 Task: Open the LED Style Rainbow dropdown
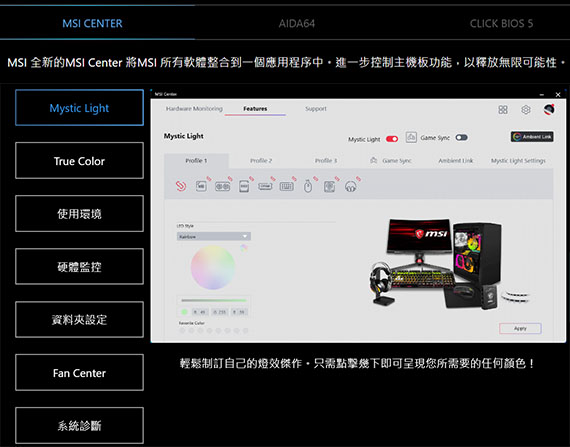click(x=214, y=237)
